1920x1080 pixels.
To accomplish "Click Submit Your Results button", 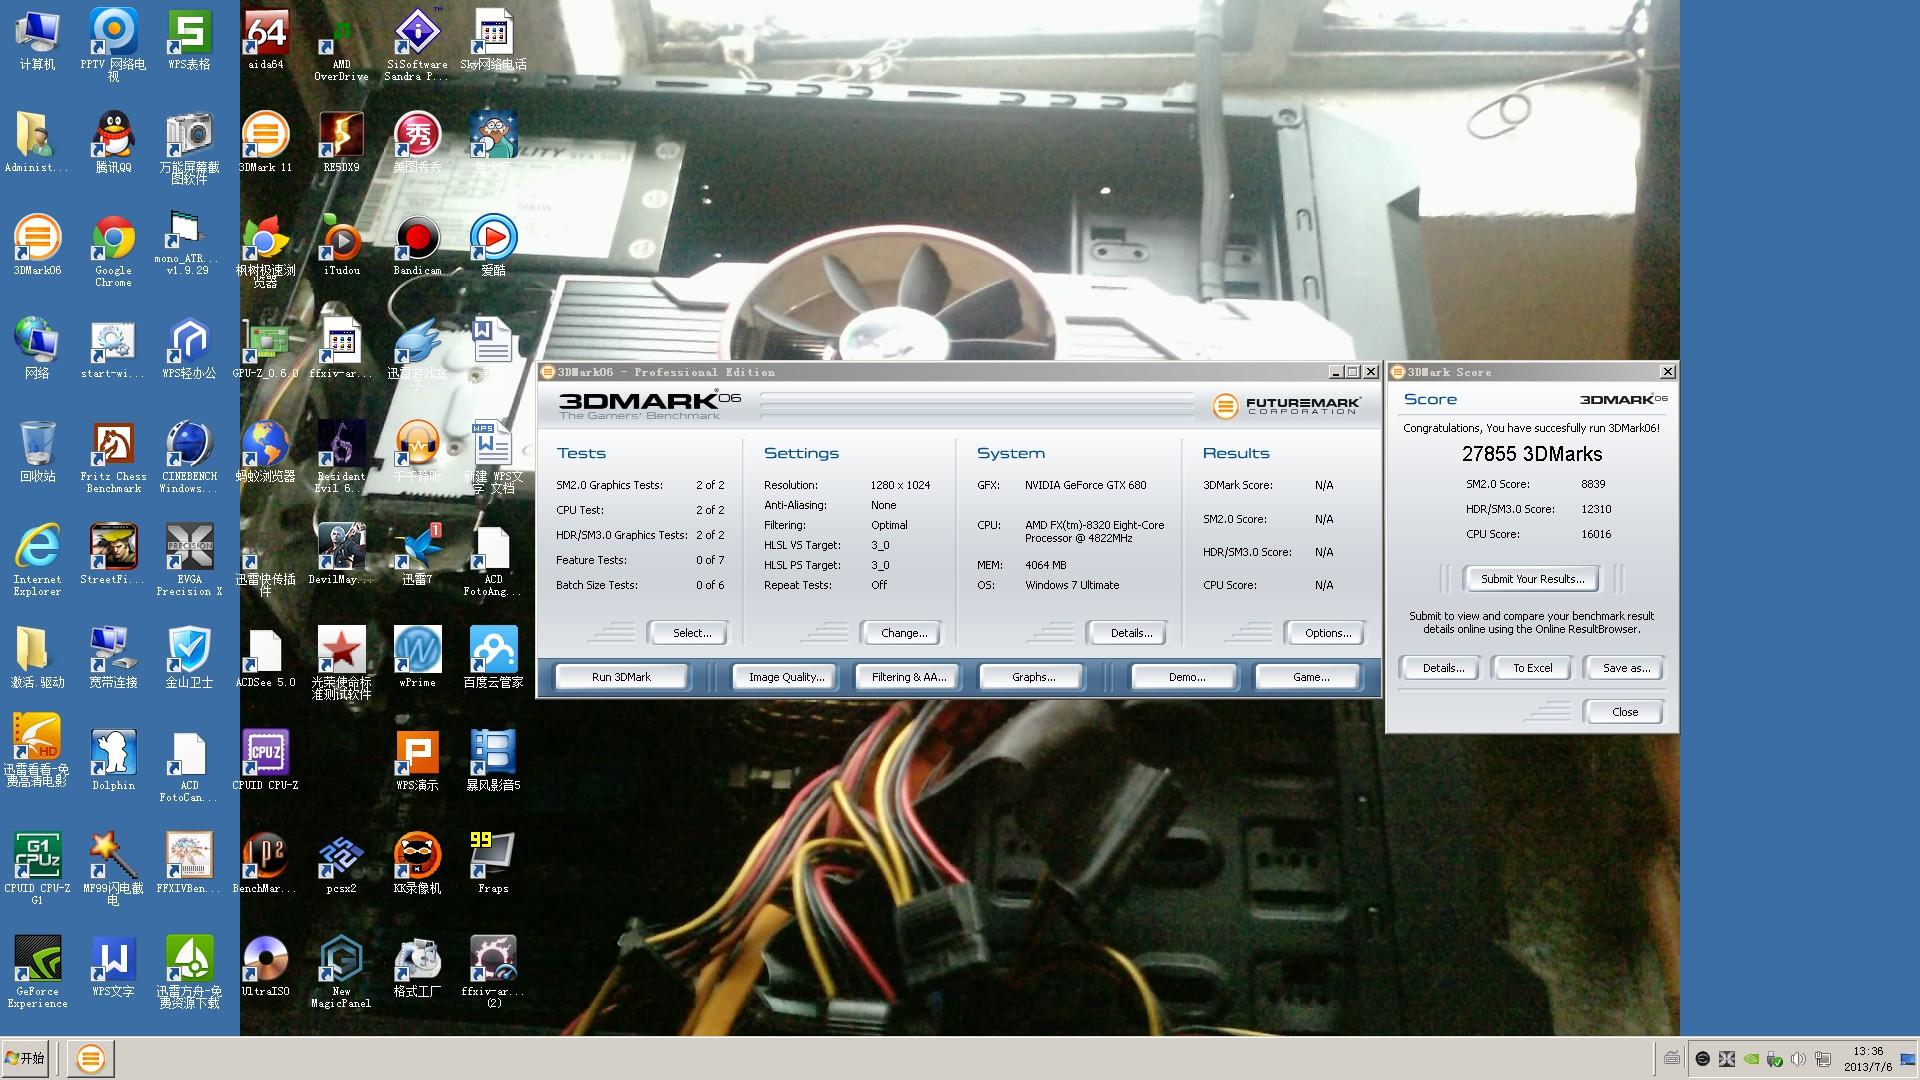I will click(1532, 579).
